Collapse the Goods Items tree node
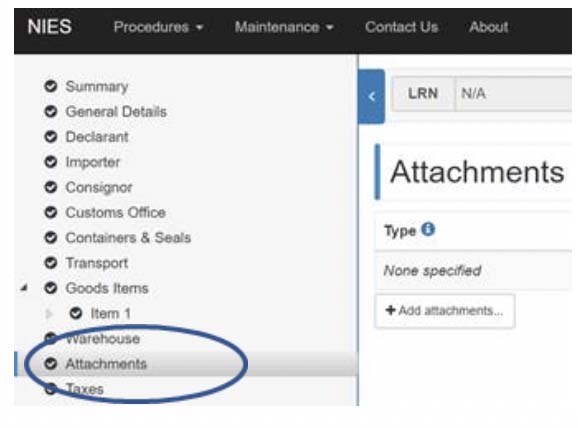Viewport: 578px width, 428px height. tap(24, 288)
